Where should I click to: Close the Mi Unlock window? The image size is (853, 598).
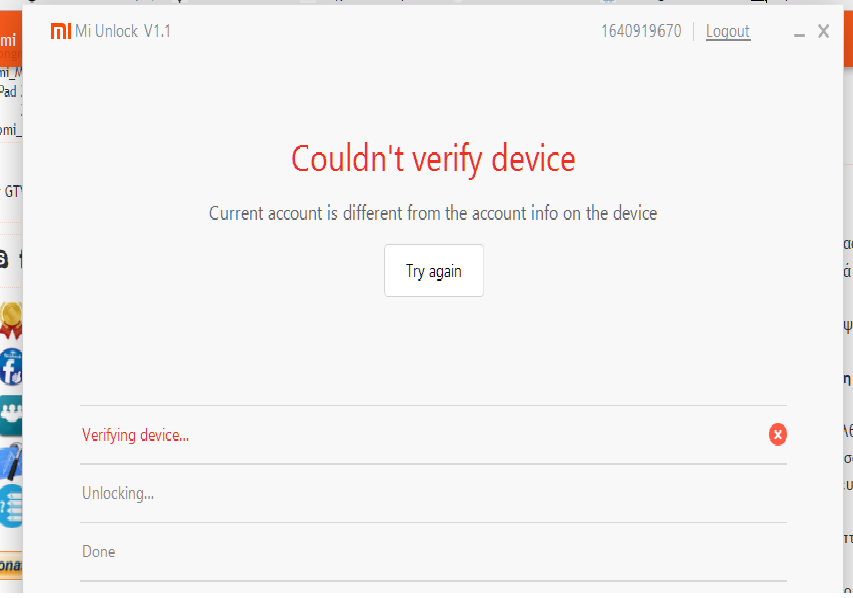(x=823, y=31)
